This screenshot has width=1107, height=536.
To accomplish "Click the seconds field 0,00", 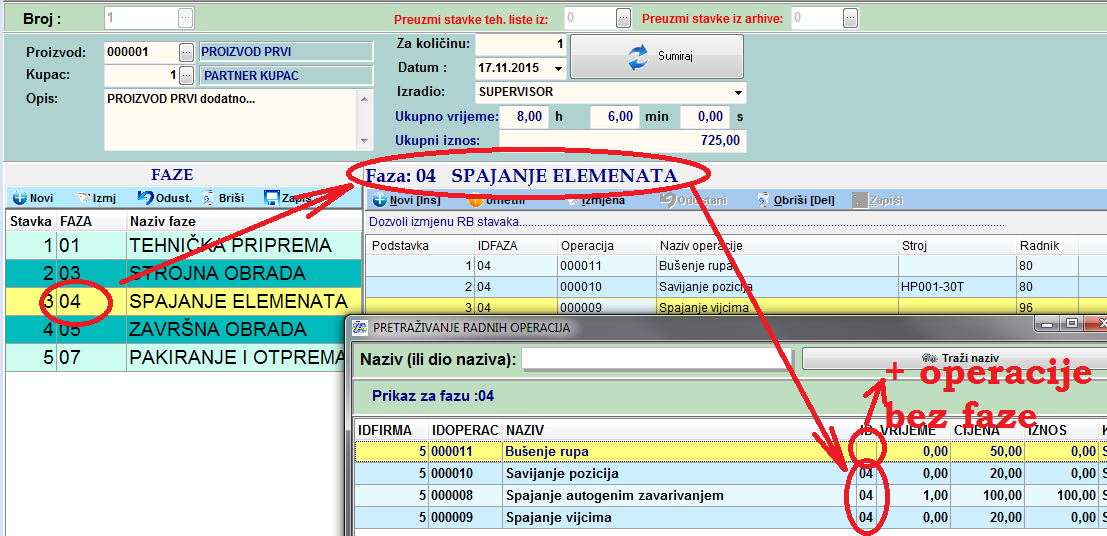I will (705, 117).
